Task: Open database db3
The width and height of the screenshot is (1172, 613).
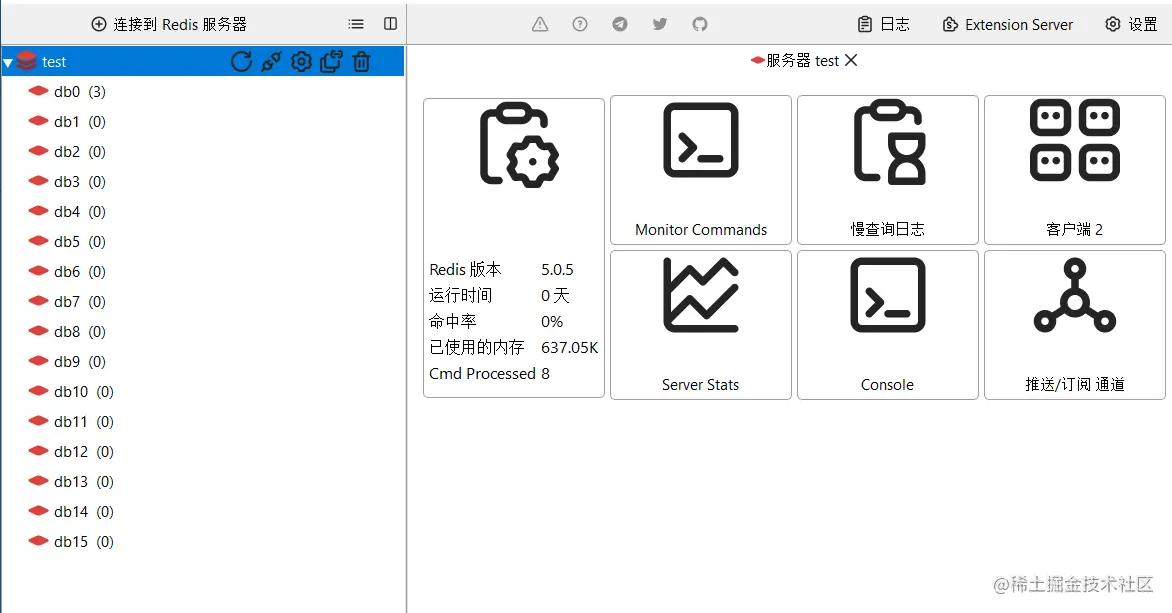Action: coord(67,181)
